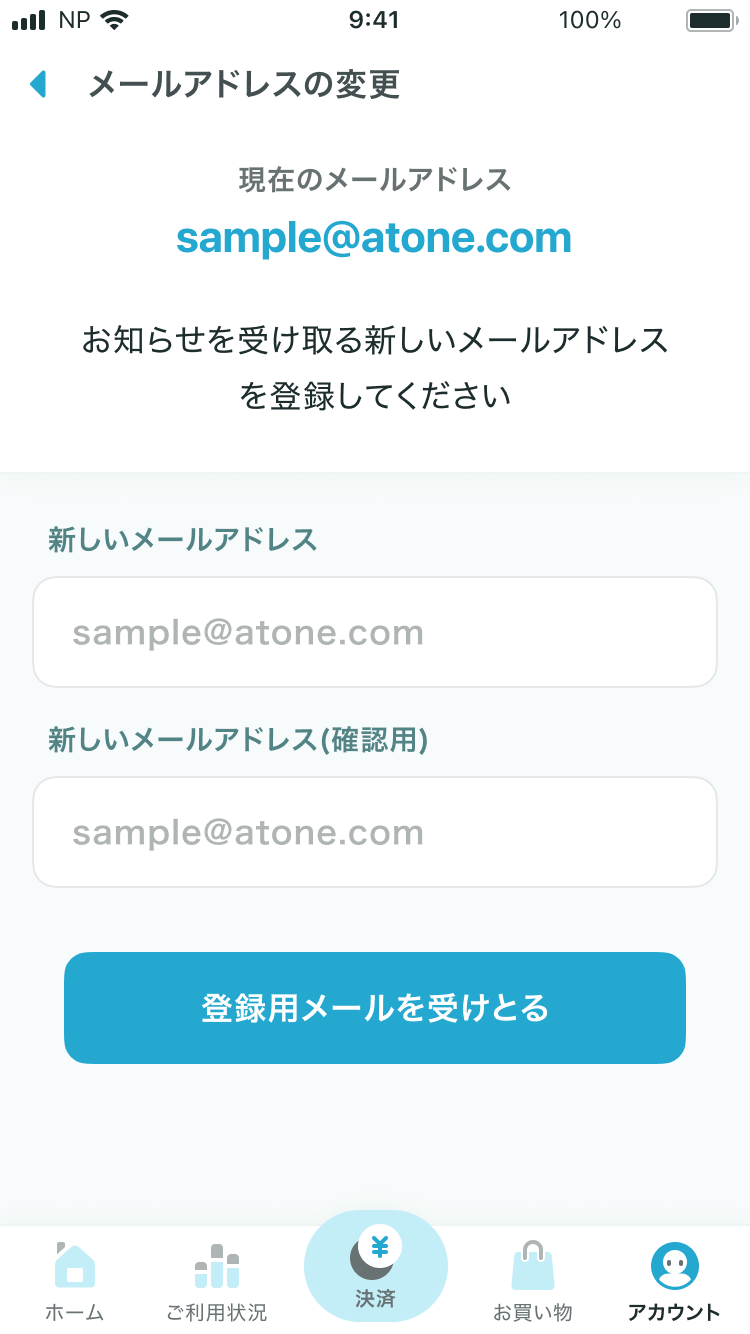Tap the cellular signal bars icon
This screenshot has width=750, height=1334.
[29, 20]
